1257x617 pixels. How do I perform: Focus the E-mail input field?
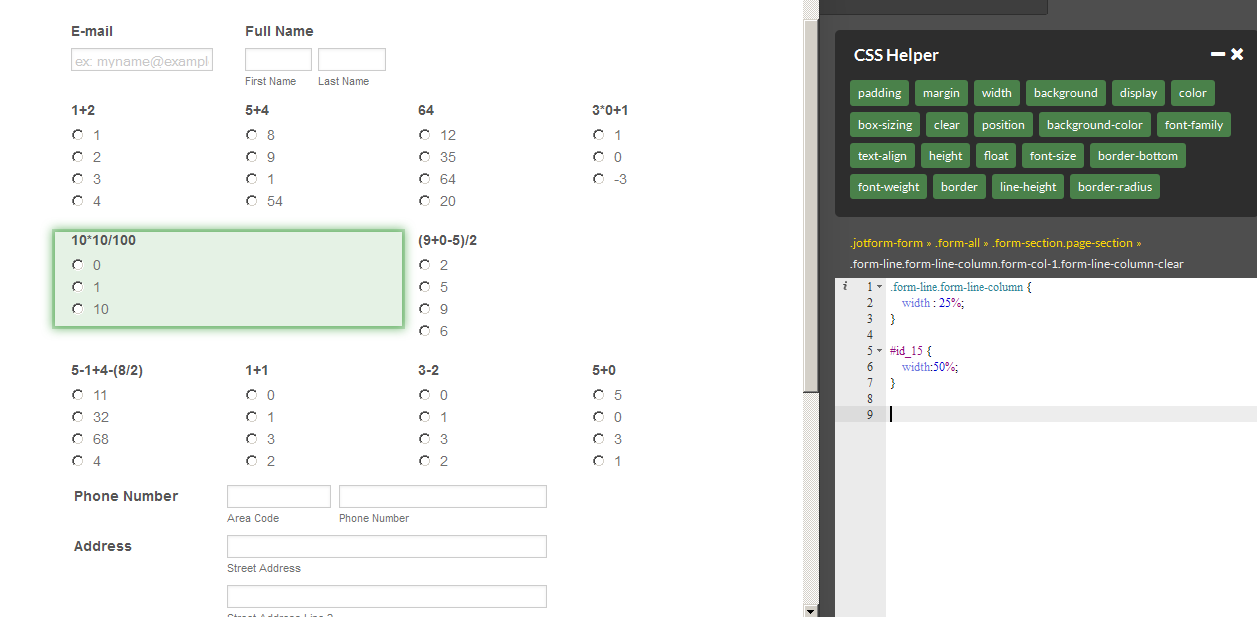[142, 61]
